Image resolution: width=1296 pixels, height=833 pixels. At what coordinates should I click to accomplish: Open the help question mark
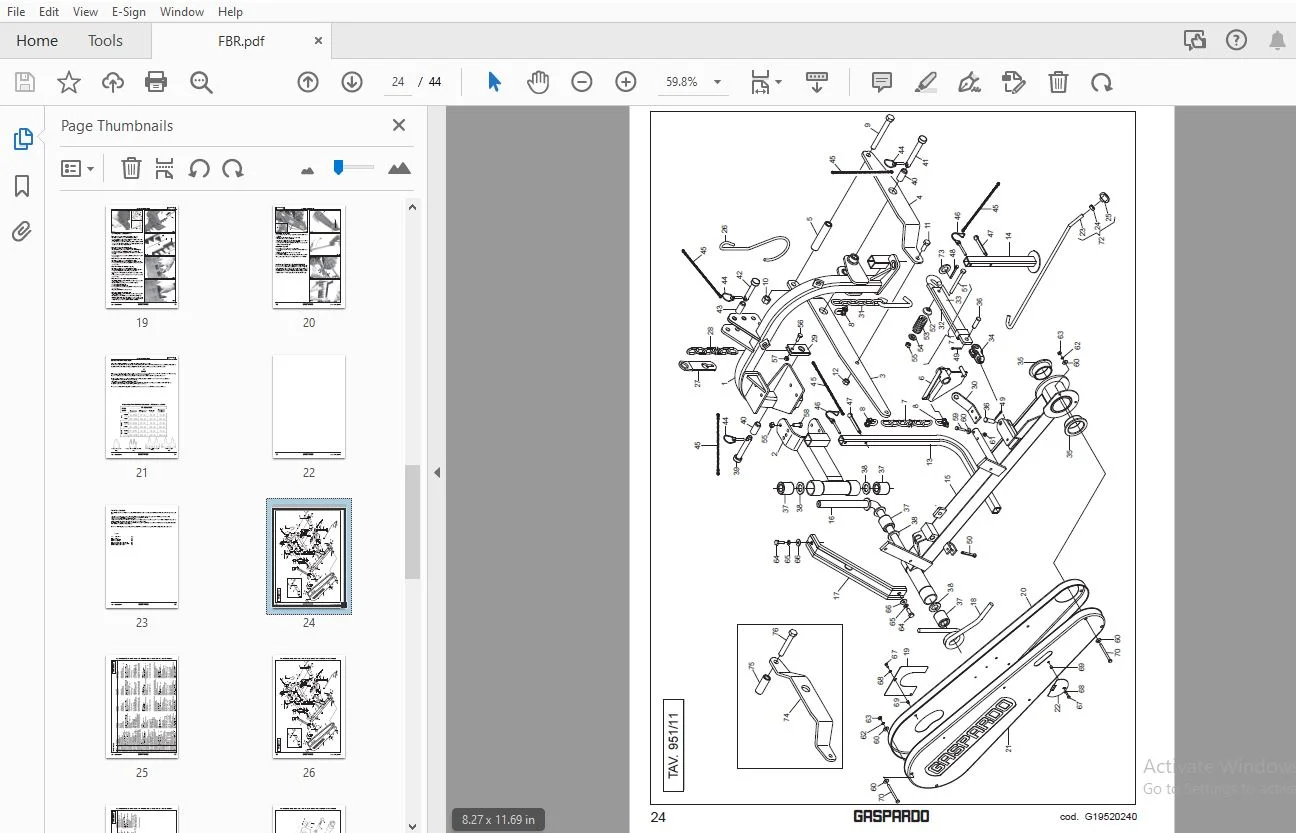point(1236,40)
